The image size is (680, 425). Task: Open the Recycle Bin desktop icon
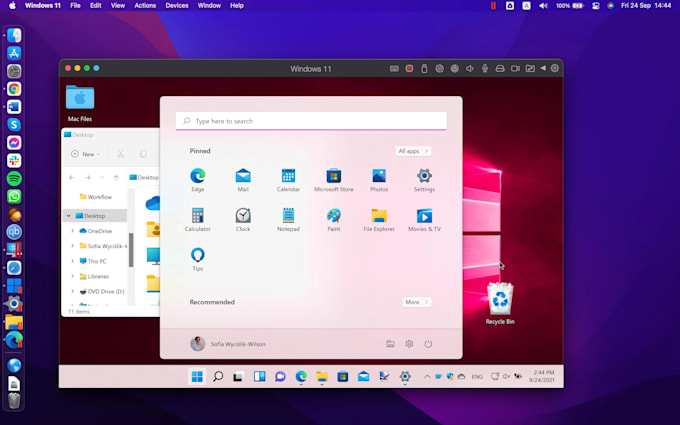[500, 303]
